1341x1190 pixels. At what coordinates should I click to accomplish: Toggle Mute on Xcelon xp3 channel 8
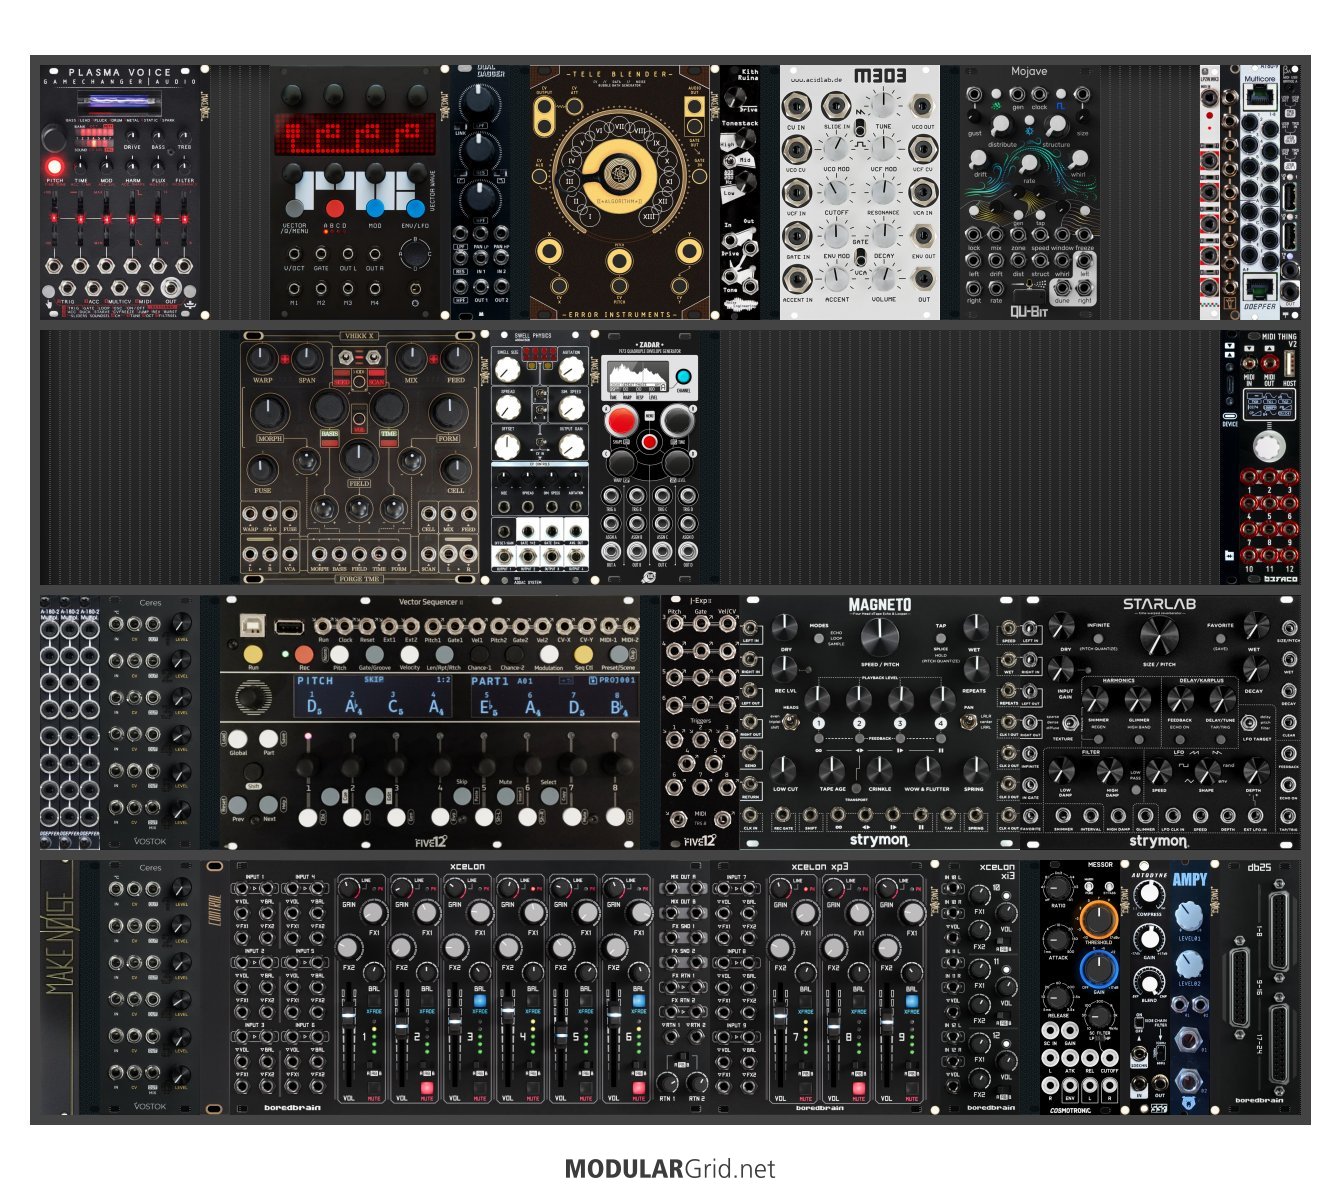tap(859, 1087)
